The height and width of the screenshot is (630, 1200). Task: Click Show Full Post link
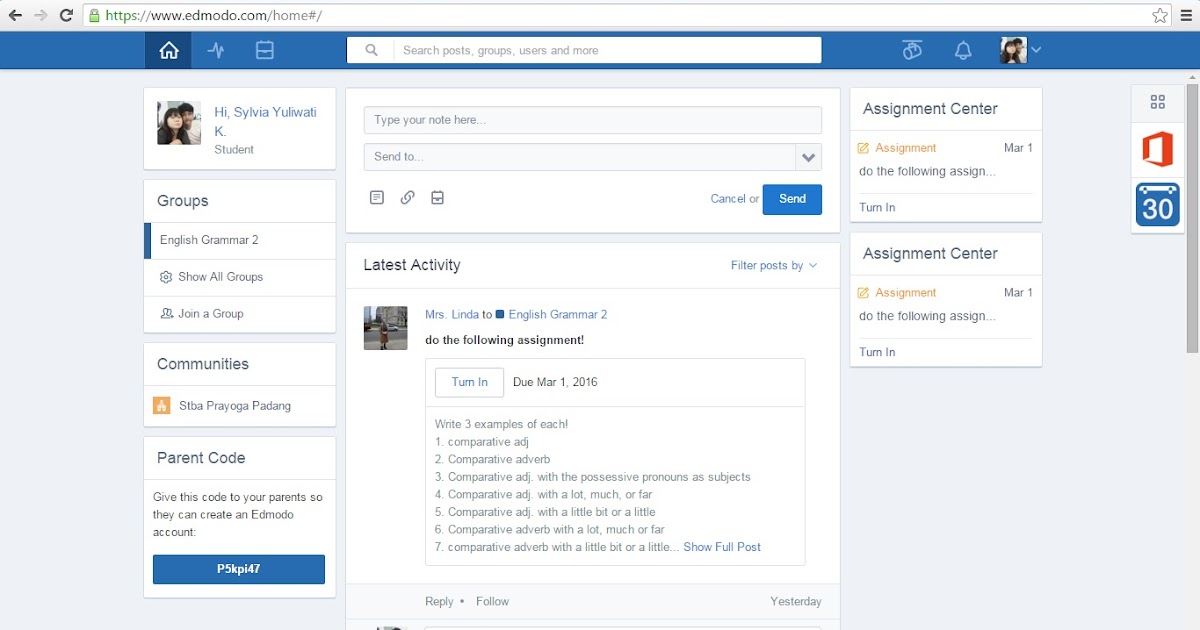(x=722, y=547)
